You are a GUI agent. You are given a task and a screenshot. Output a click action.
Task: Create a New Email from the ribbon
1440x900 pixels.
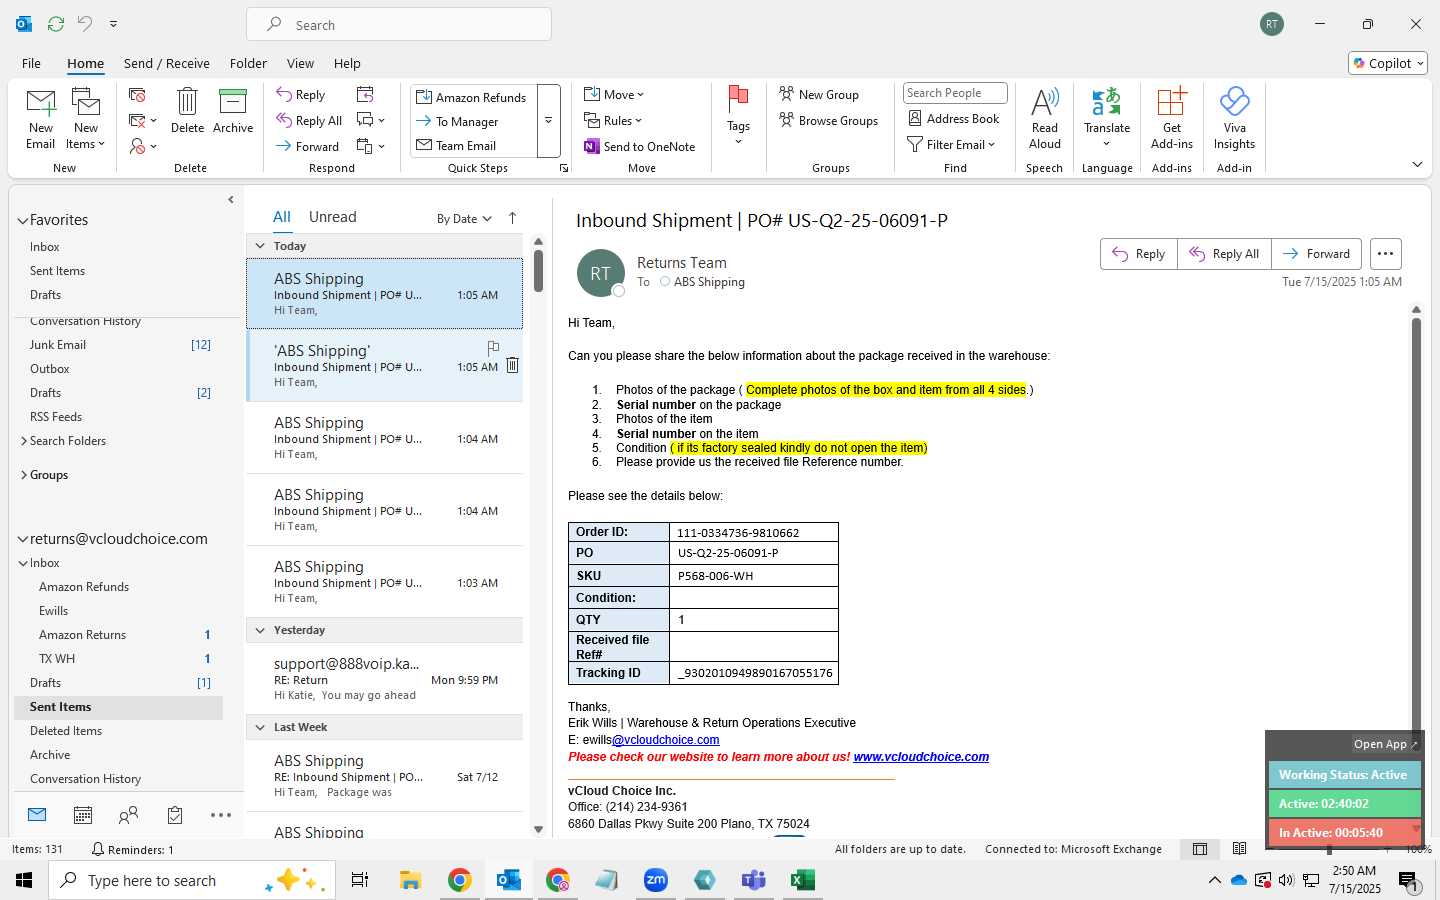[x=41, y=118]
